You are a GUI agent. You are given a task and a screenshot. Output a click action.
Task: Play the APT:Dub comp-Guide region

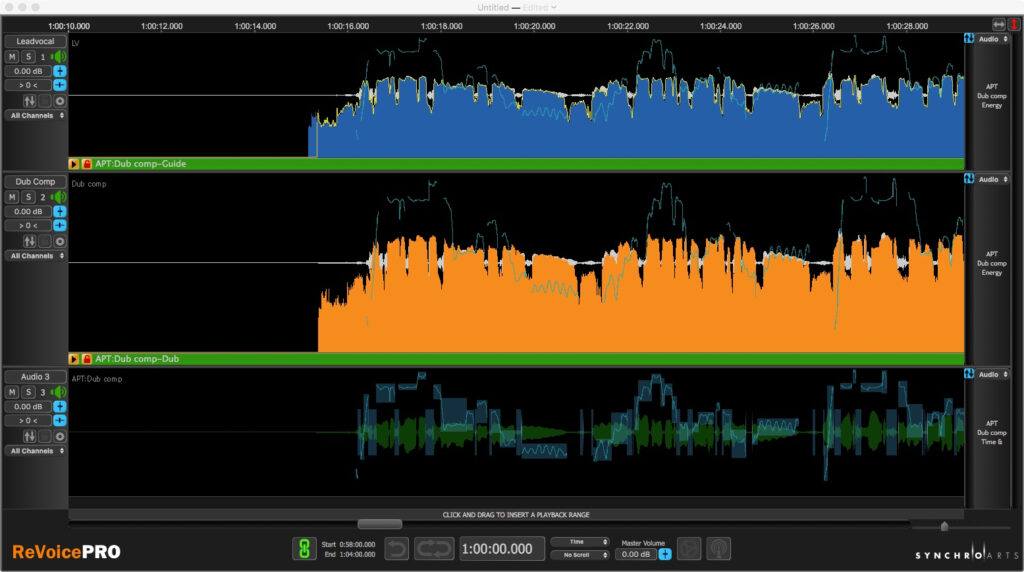coord(74,164)
